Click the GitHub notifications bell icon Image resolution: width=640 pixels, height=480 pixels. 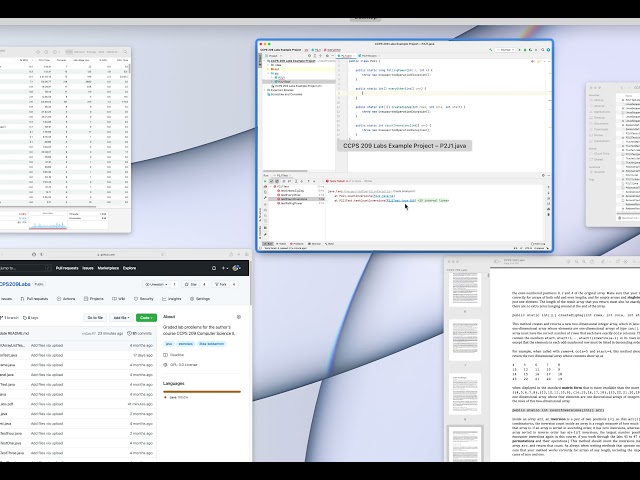214,268
